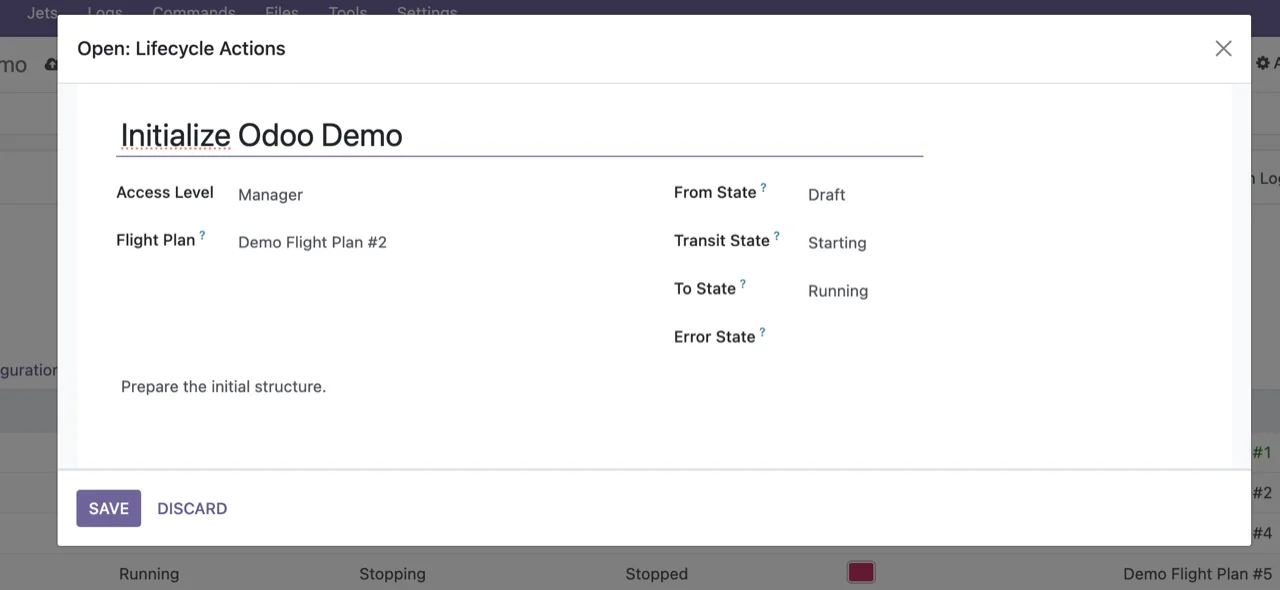The height and width of the screenshot is (590, 1280).
Task: Click the dark red color swatch
Action: [861, 573]
